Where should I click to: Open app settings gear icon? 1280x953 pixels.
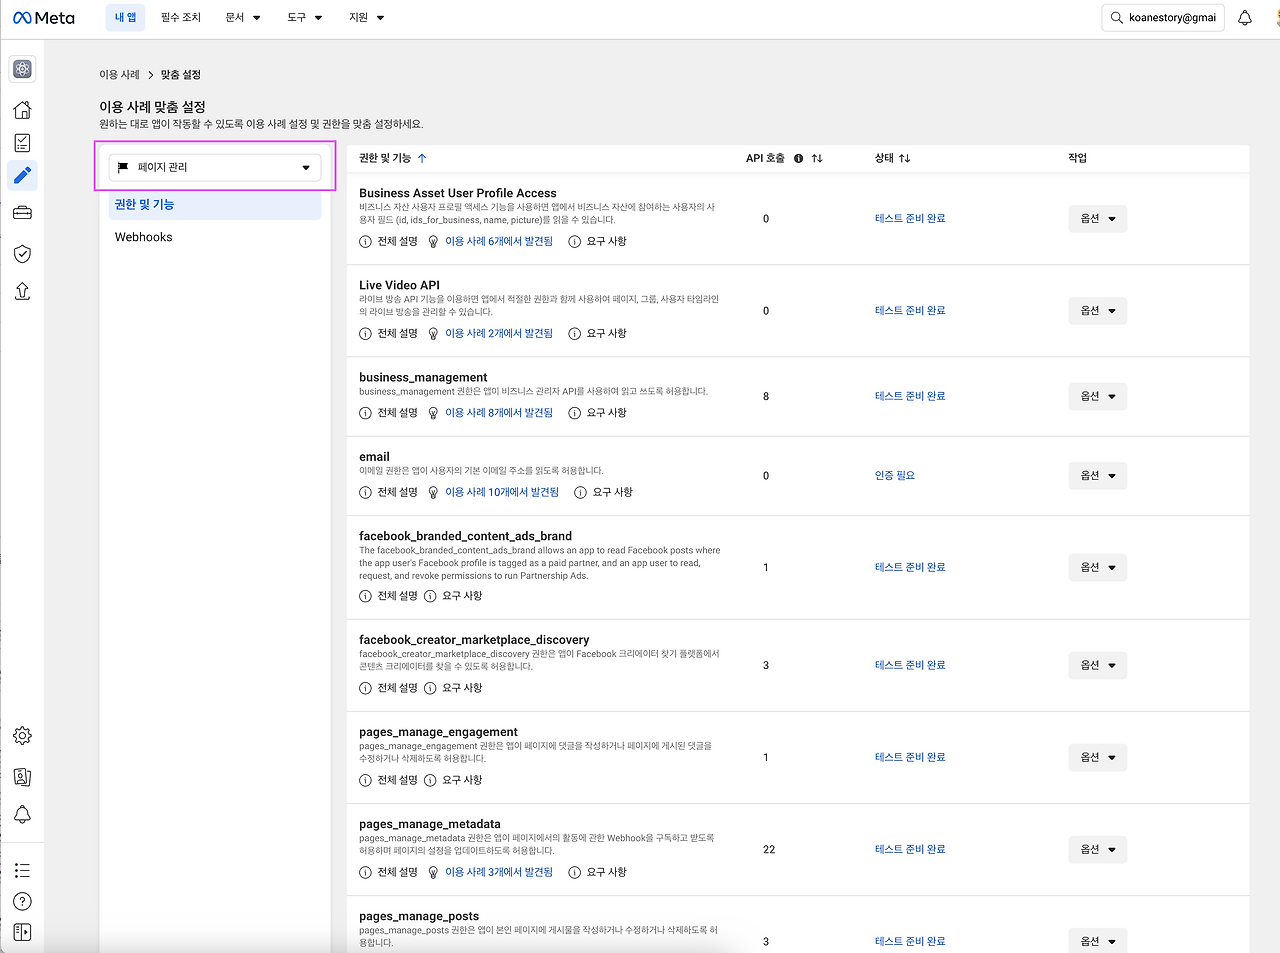[x=22, y=736]
